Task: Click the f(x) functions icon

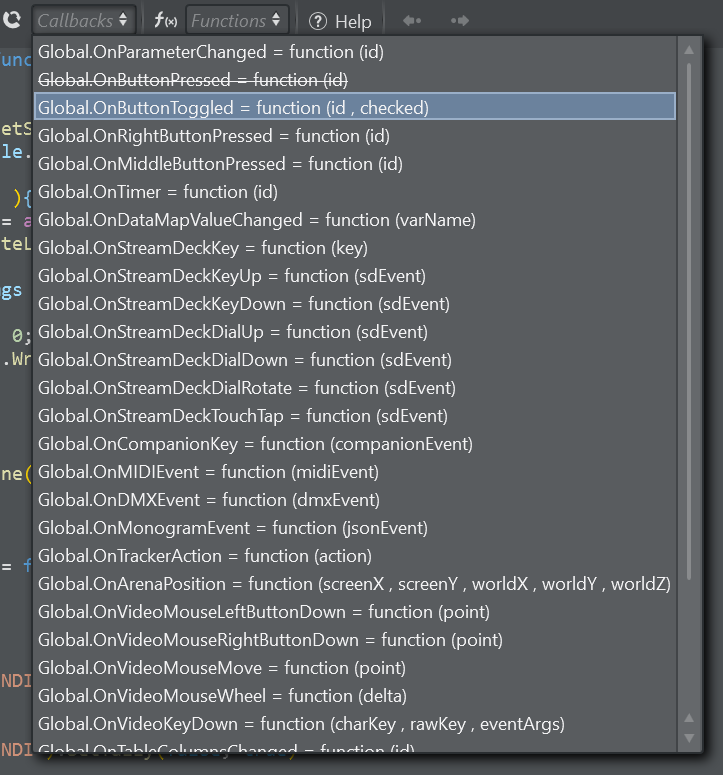Action: click(166, 20)
